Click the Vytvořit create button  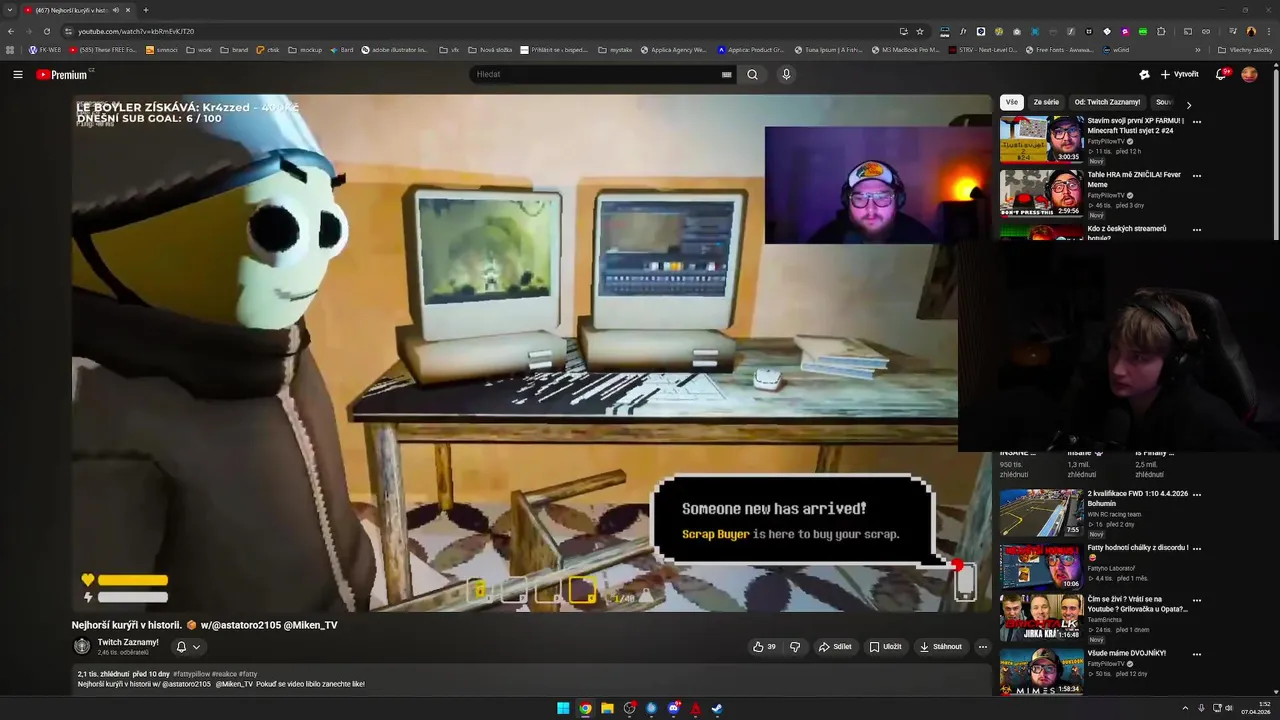tap(1180, 74)
